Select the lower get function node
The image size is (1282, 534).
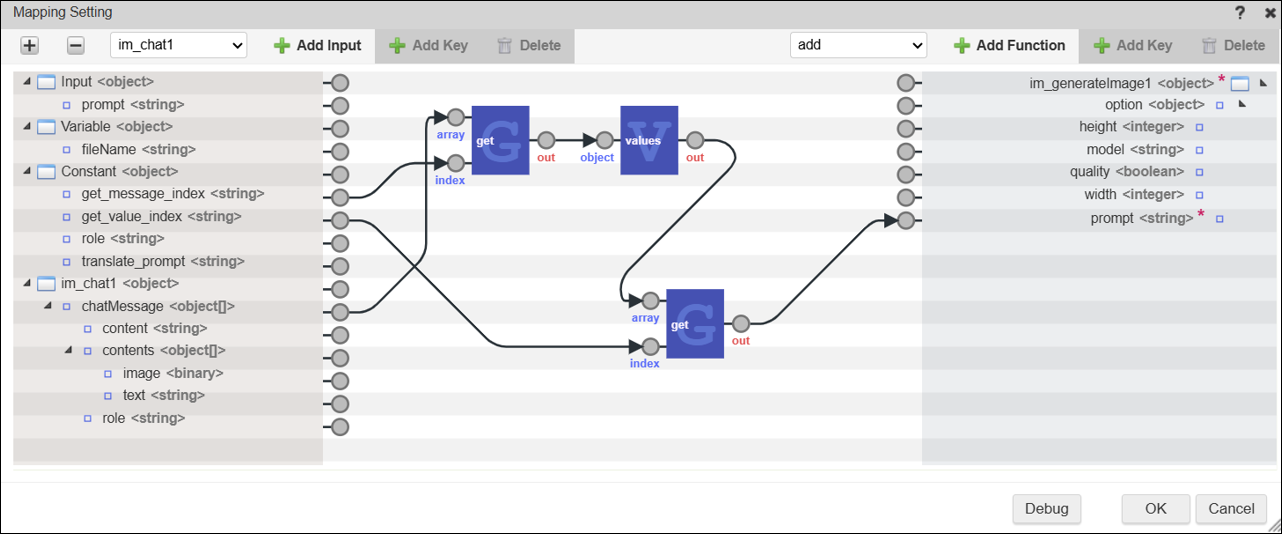pos(695,324)
